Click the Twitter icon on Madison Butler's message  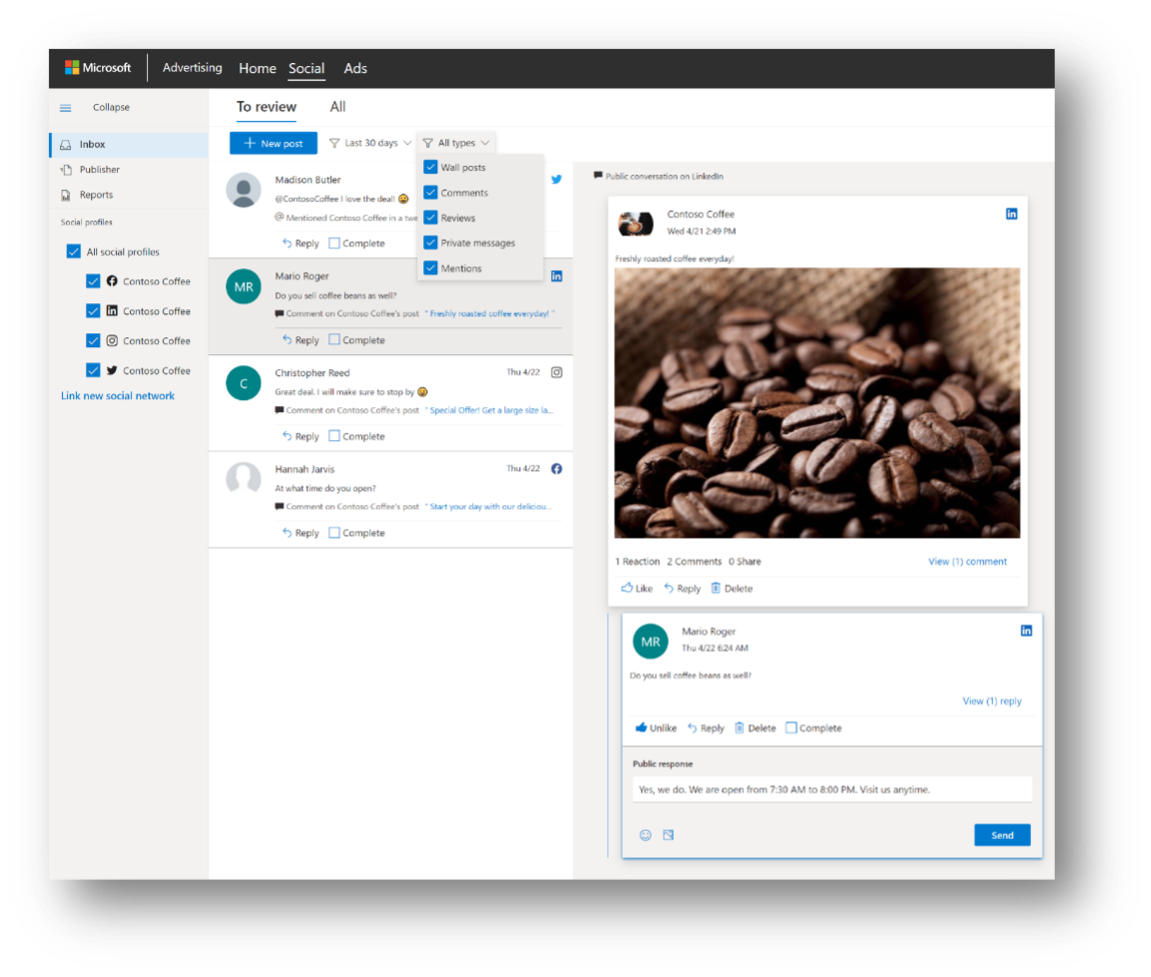pos(557,179)
